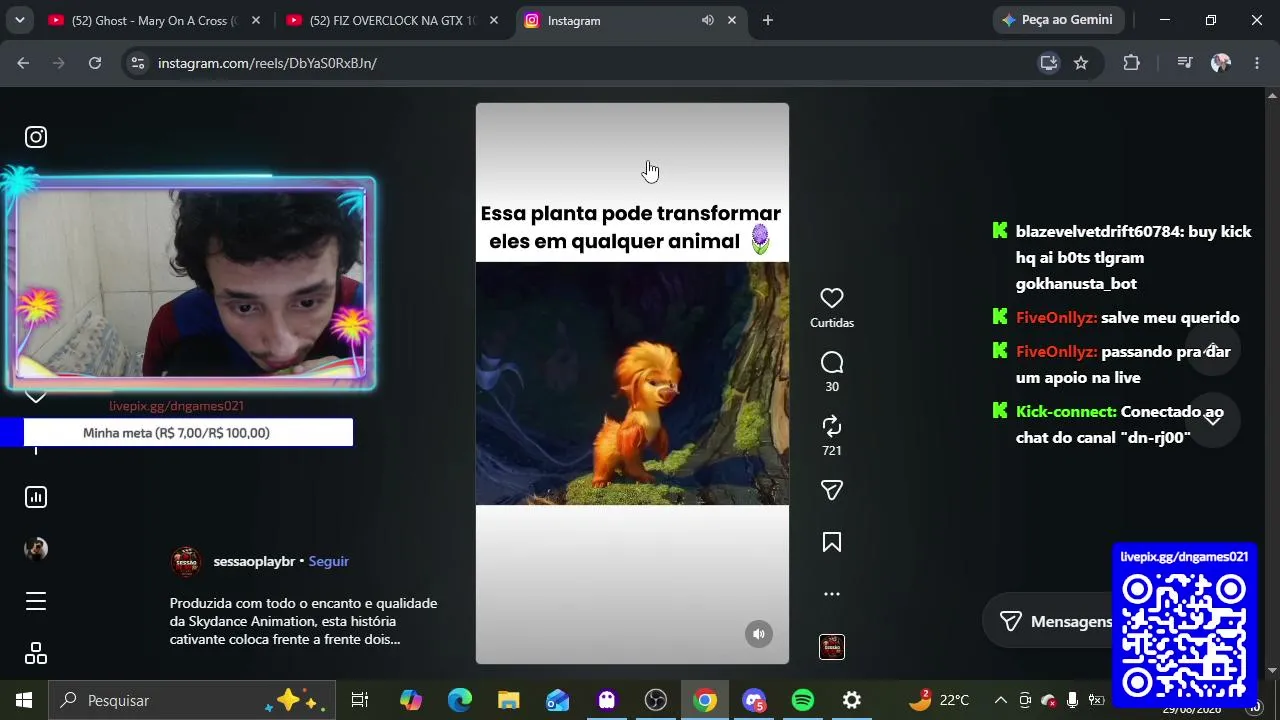This screenshot has height=720, width=1280.
Task: Close the Ghost - Mary On A Cross tab
Action: [x=256, y=20]
